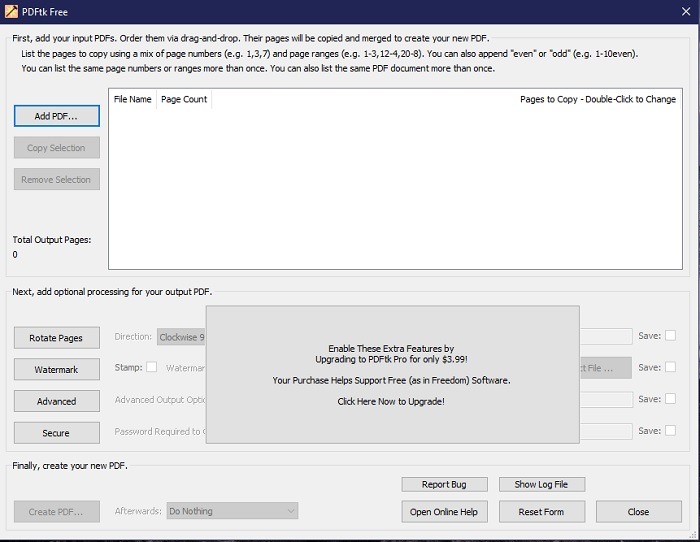The height and width of the screenshot is (542, 700).
Task: Open Online Help button
Action: click(x=444, y=512)
